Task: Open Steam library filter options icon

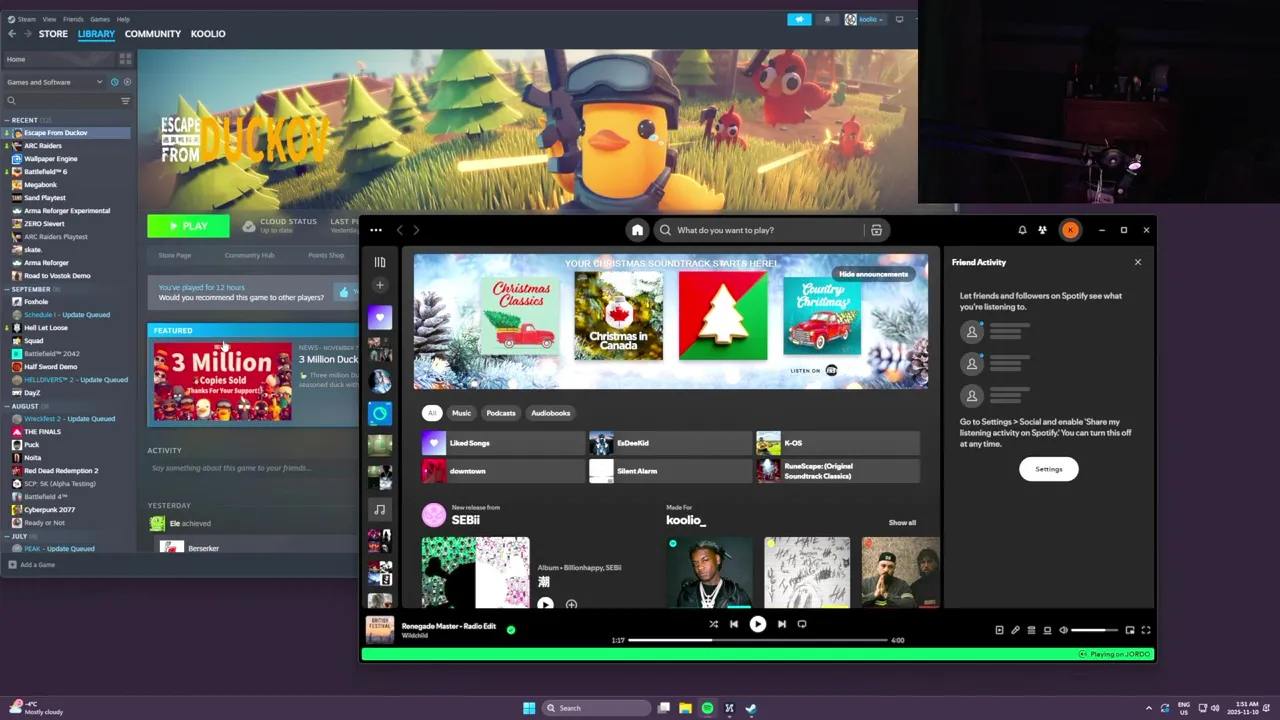Action: [x=125, y=101]
